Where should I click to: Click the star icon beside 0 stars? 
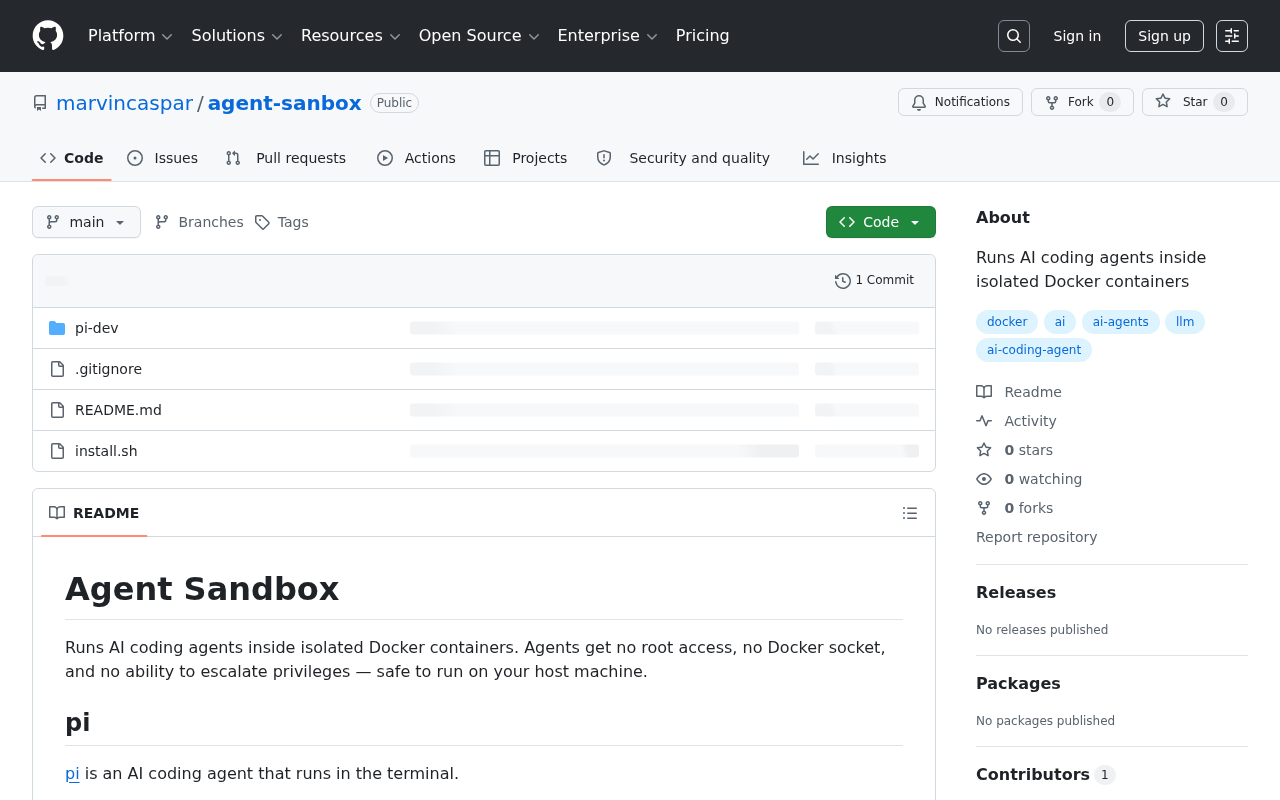pyautogui.click(x=984, y=450)
